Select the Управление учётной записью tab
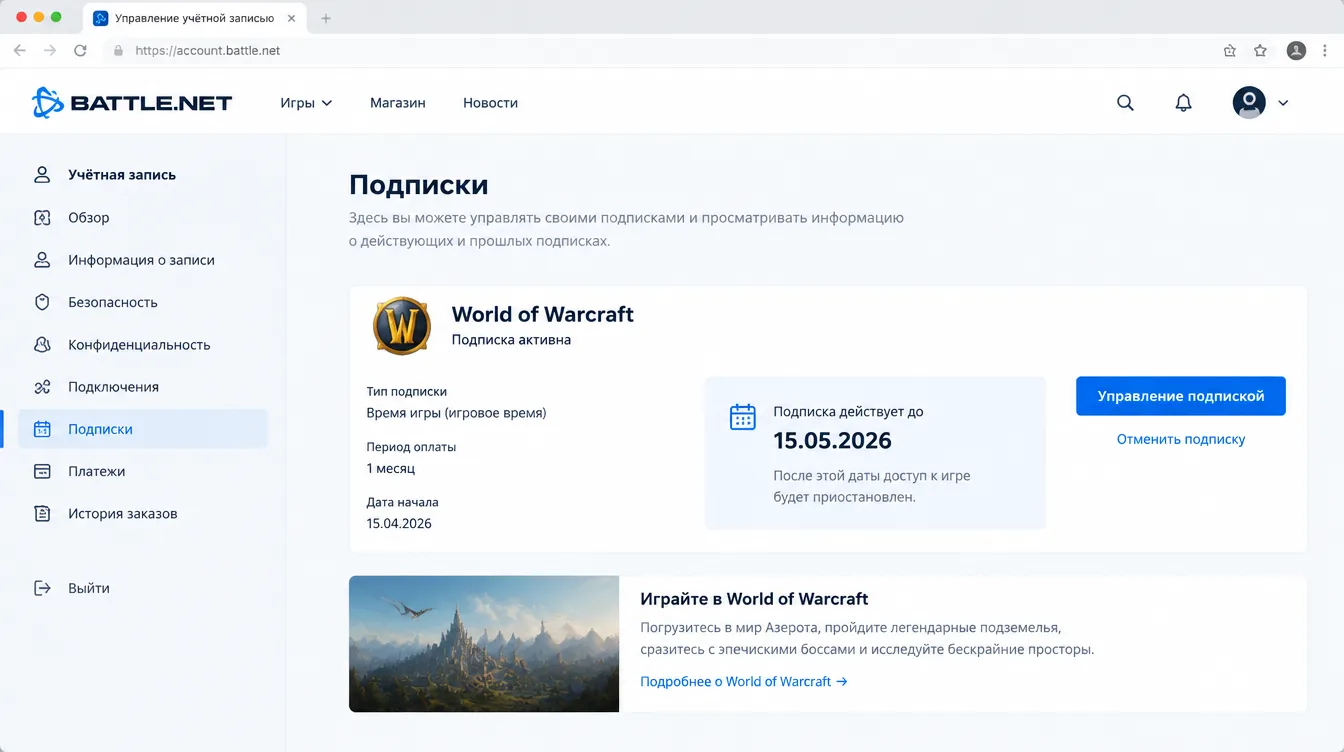 196,18
